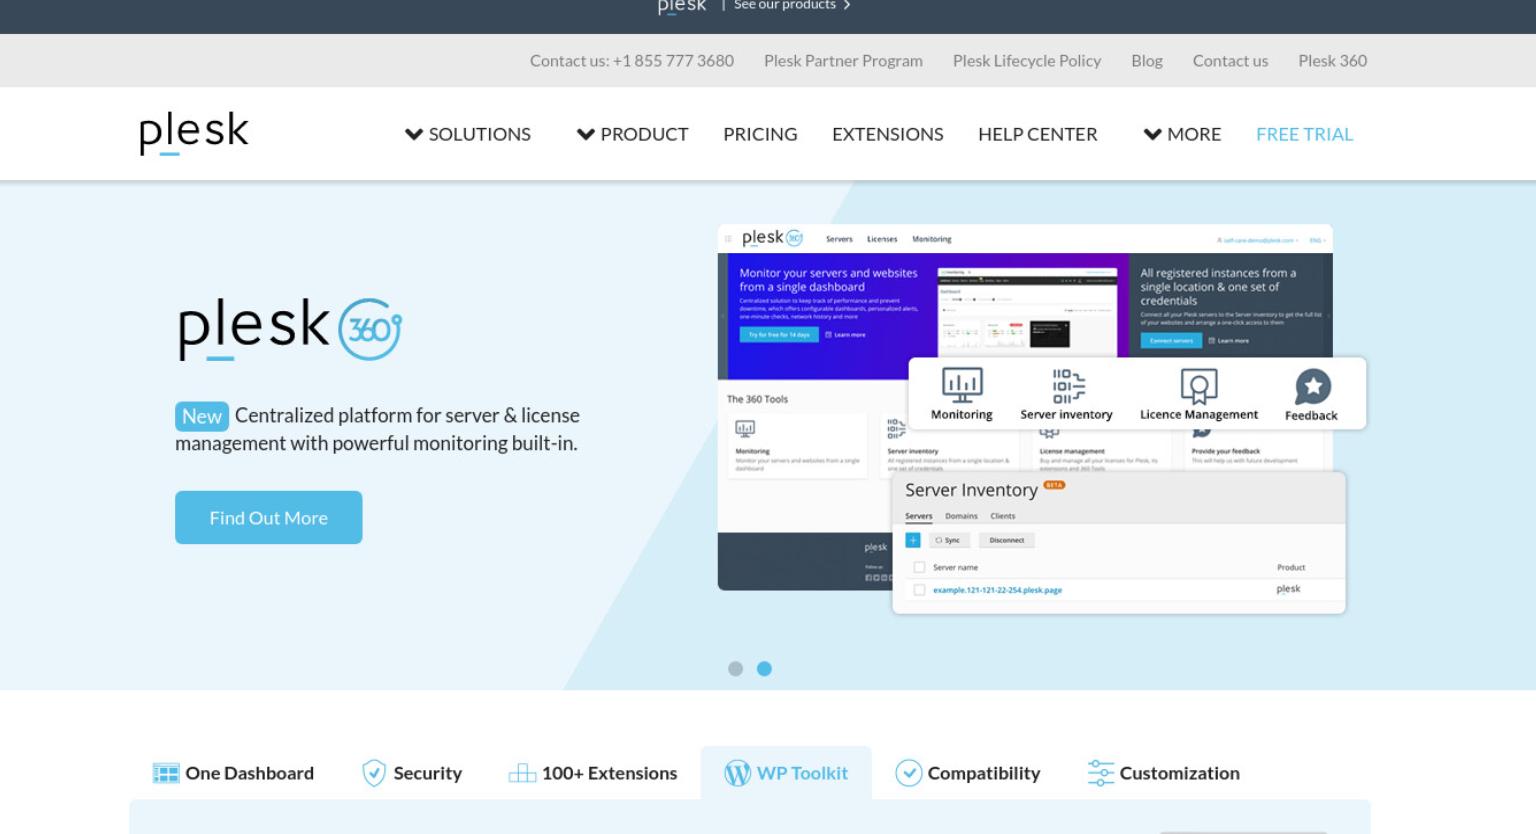Viewport: 1536px width, 834px height.
Task: Switch to the Customization tab
Action: (1163, 773)
